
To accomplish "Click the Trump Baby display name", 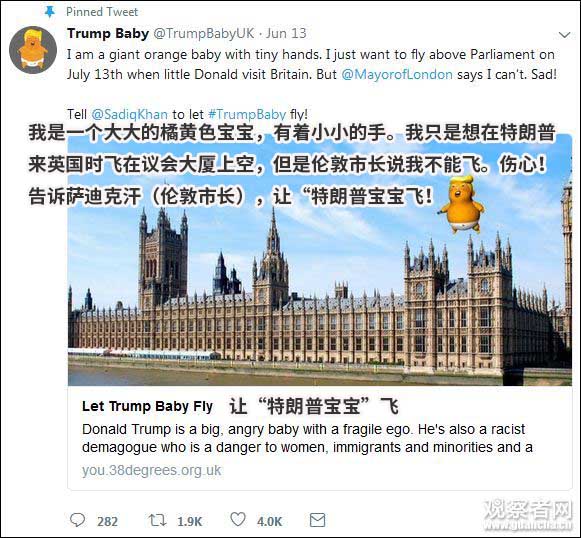I will pos(108,33).
